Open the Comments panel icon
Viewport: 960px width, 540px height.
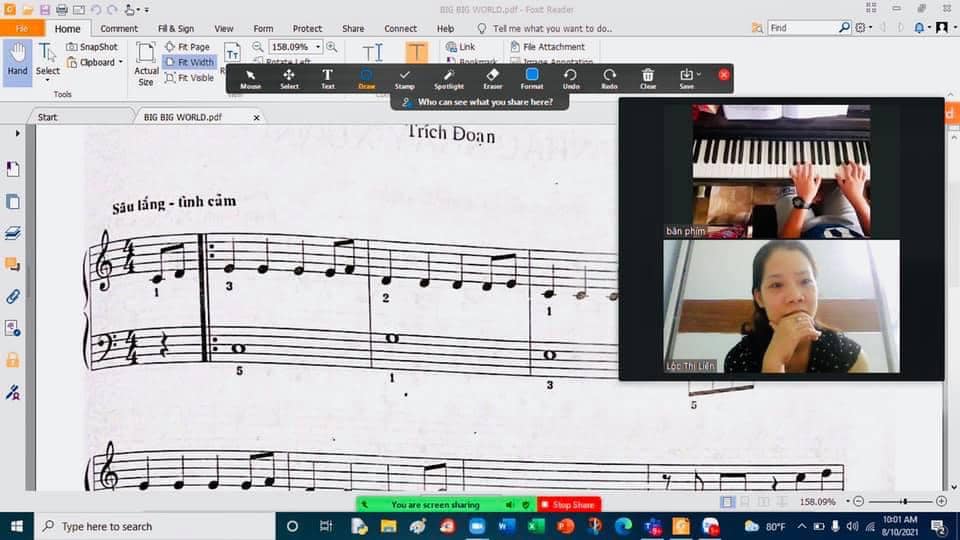(x=13, y=264)
